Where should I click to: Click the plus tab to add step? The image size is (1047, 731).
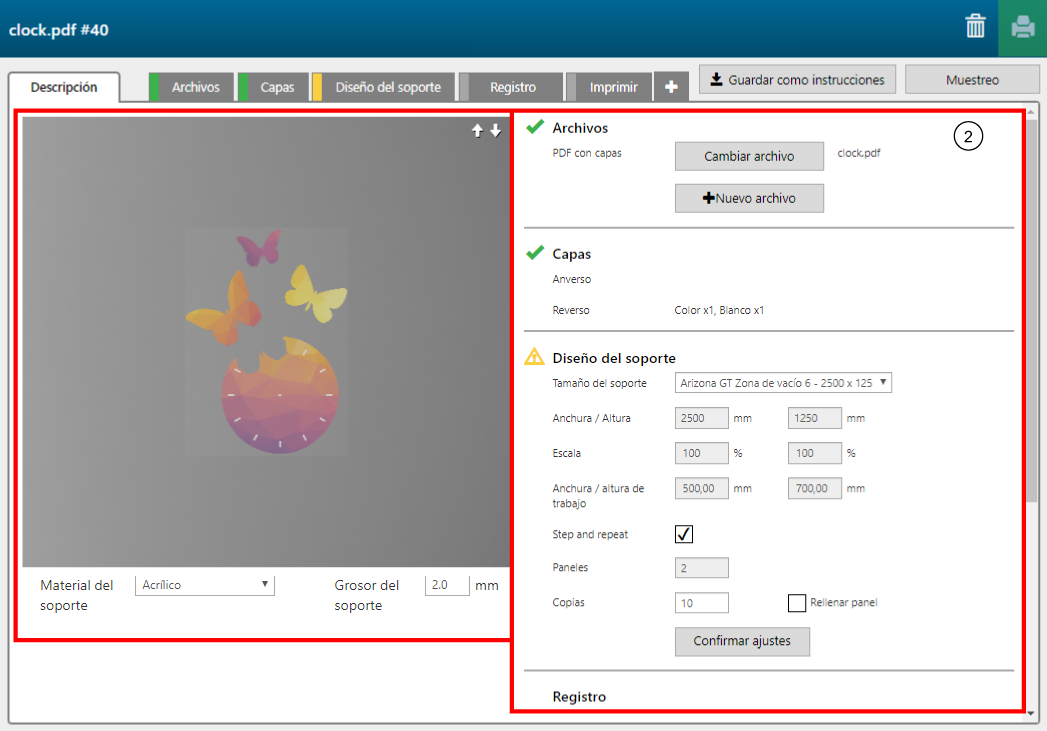[671, 87]
